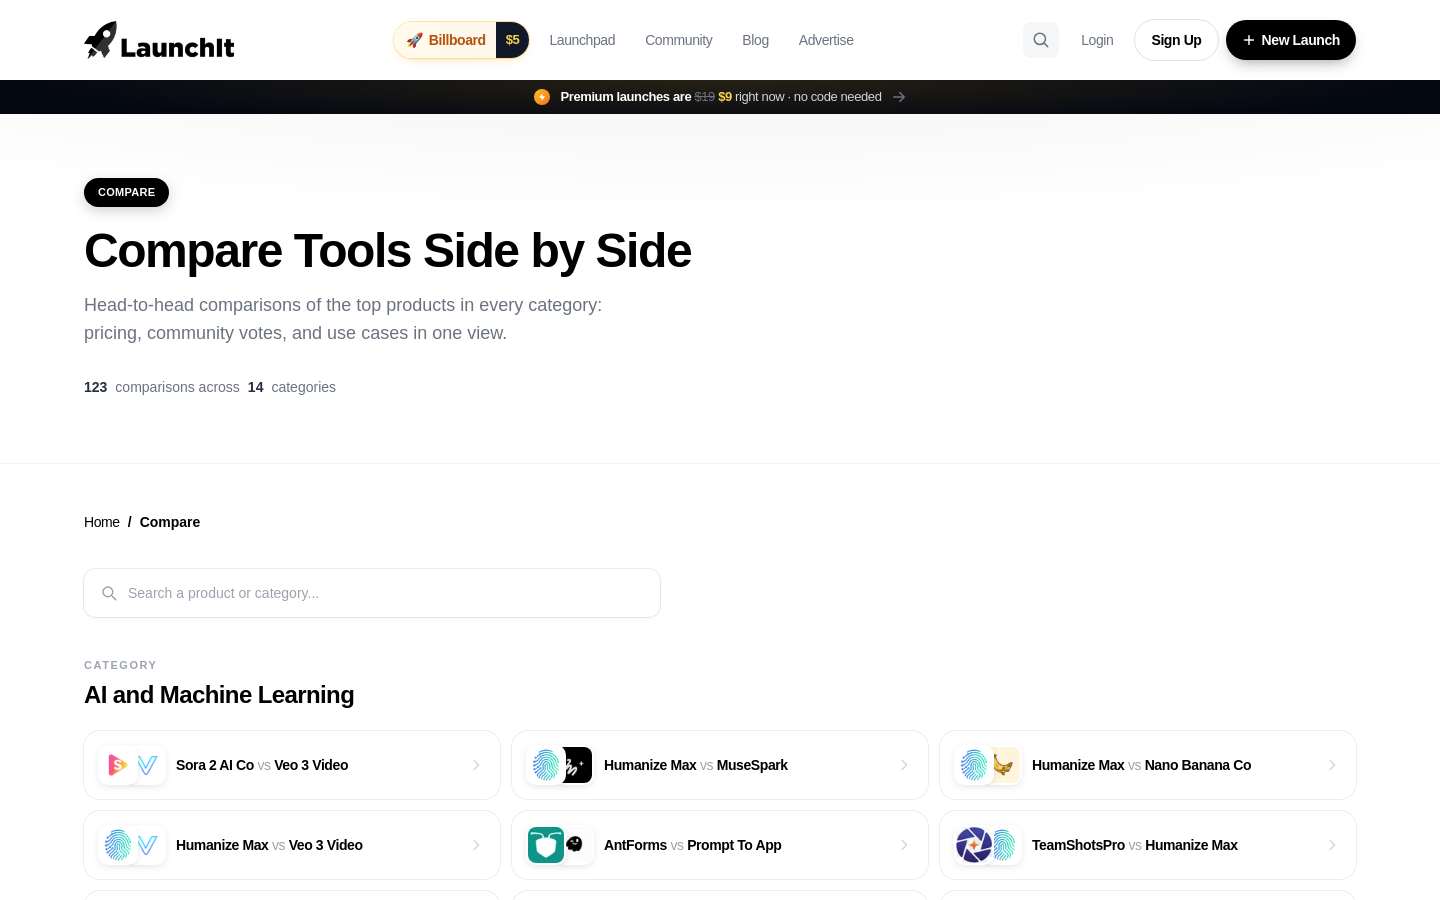Click the Sora 2 AI Co product logo
Viewport: 1440px width, 900px height.
coord(117,765)
